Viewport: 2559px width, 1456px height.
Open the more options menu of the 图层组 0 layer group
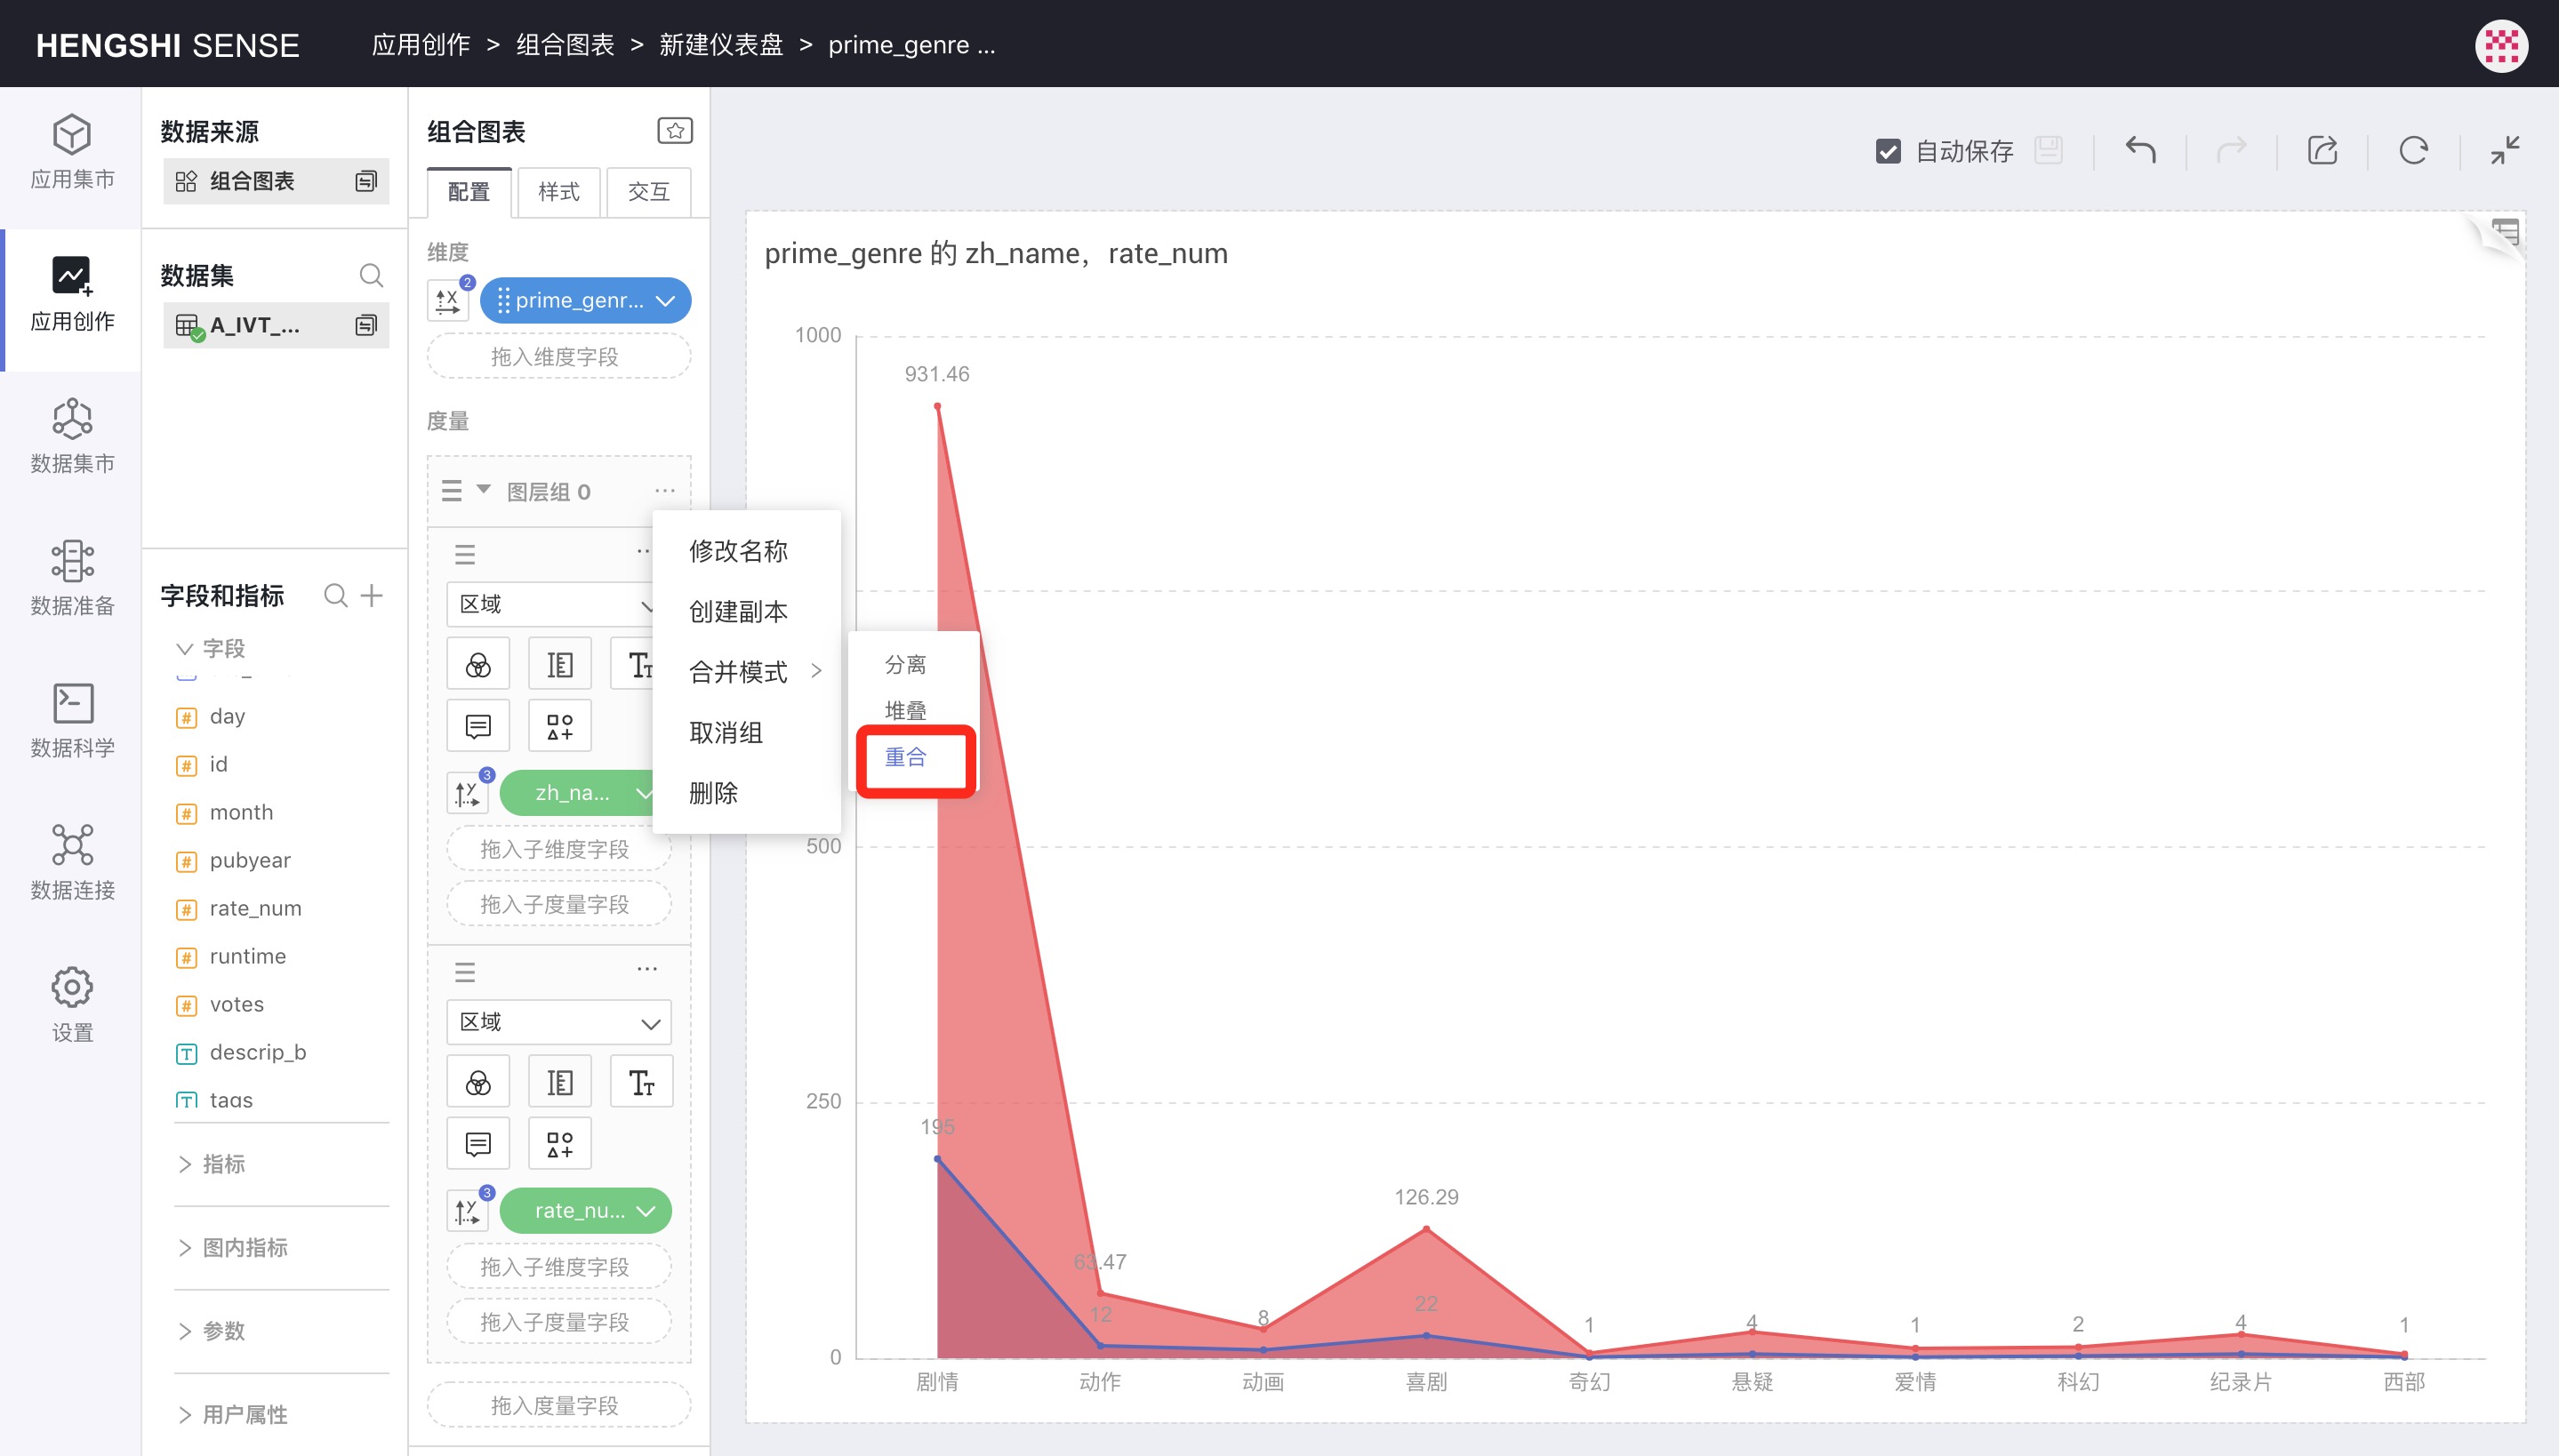(x=665, y=491)
